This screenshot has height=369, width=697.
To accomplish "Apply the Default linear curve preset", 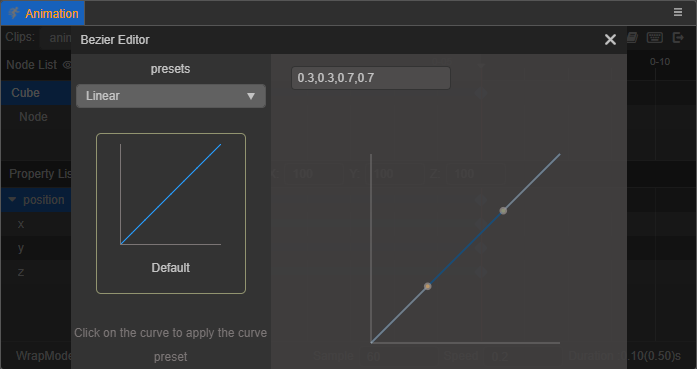I will point(171,213).
